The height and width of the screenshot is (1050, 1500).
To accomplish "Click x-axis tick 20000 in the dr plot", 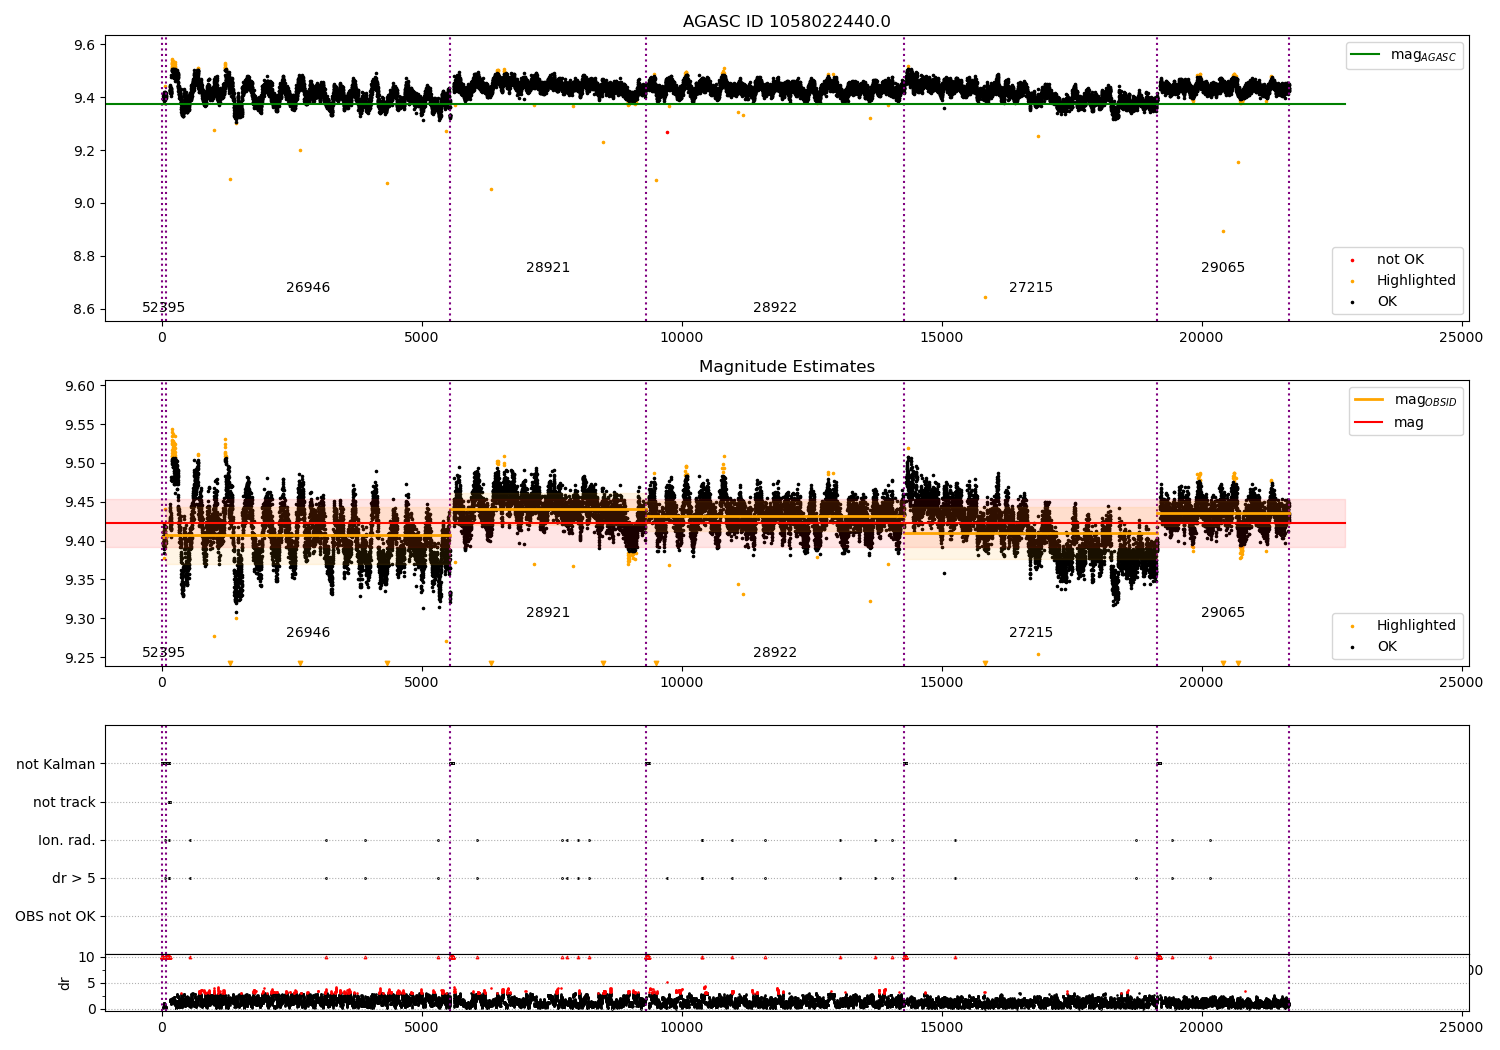I will 1201,1026.
